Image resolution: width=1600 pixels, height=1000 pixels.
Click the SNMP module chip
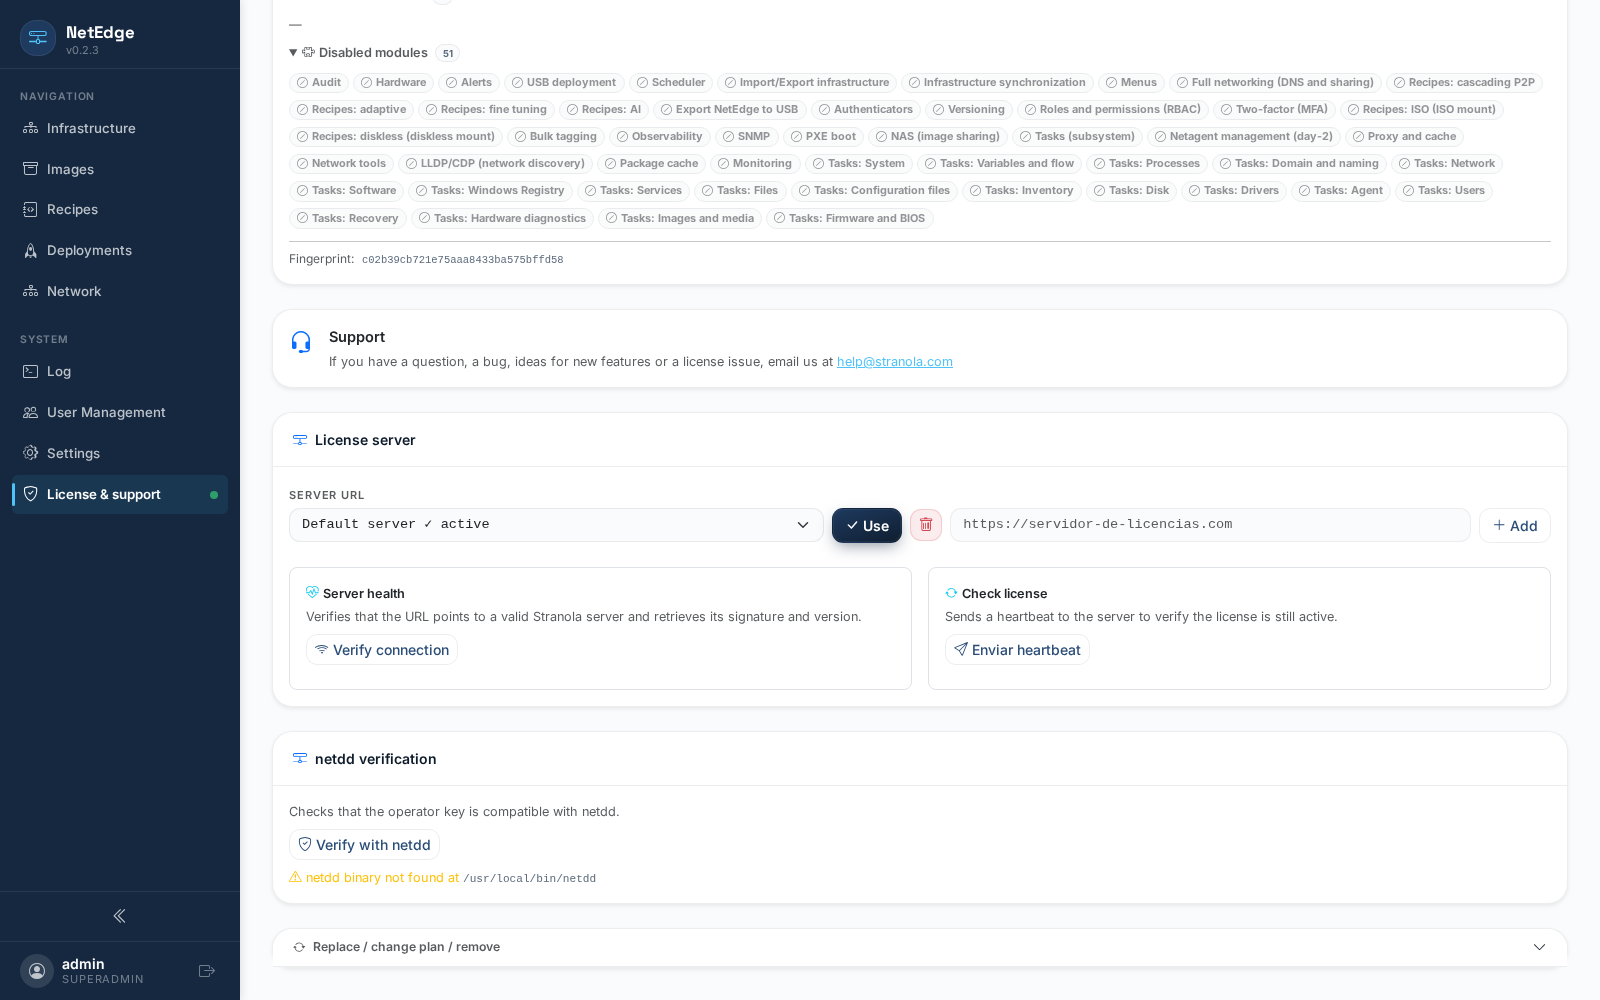tap(747, 137)
